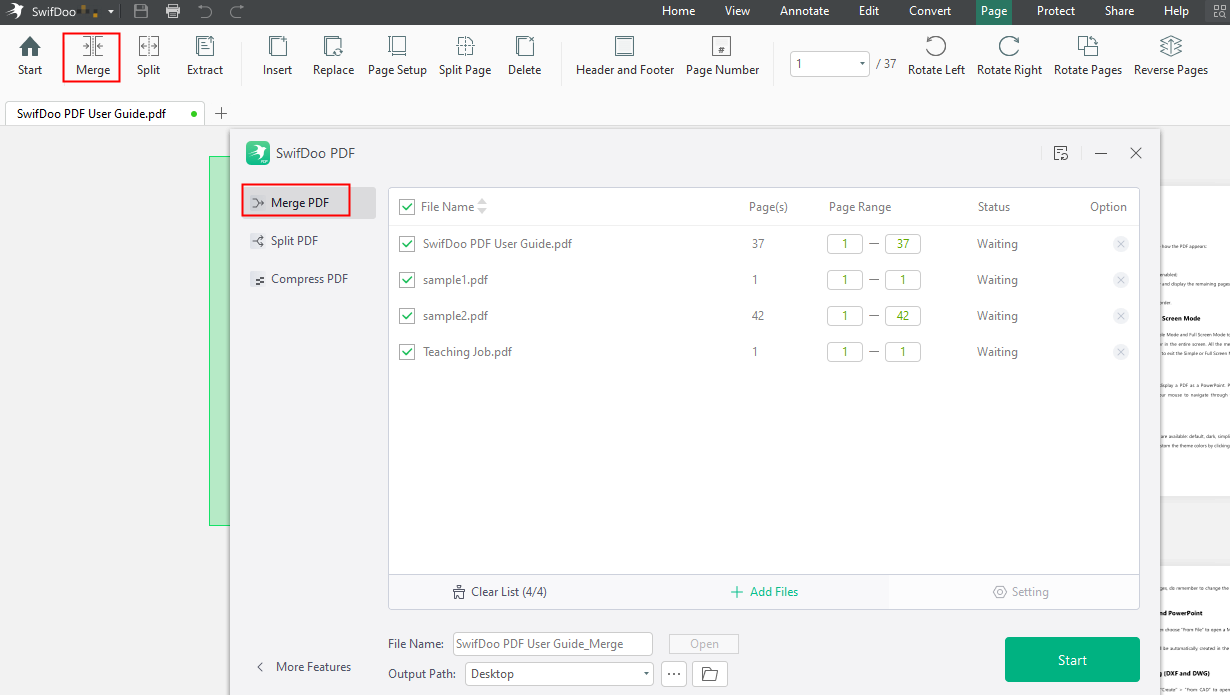The width and height of the screenshot is (1230, 695).
Task: Uncheck SwifDoo PDF User Guide.pdf in the list
Action: pos(407,244)
